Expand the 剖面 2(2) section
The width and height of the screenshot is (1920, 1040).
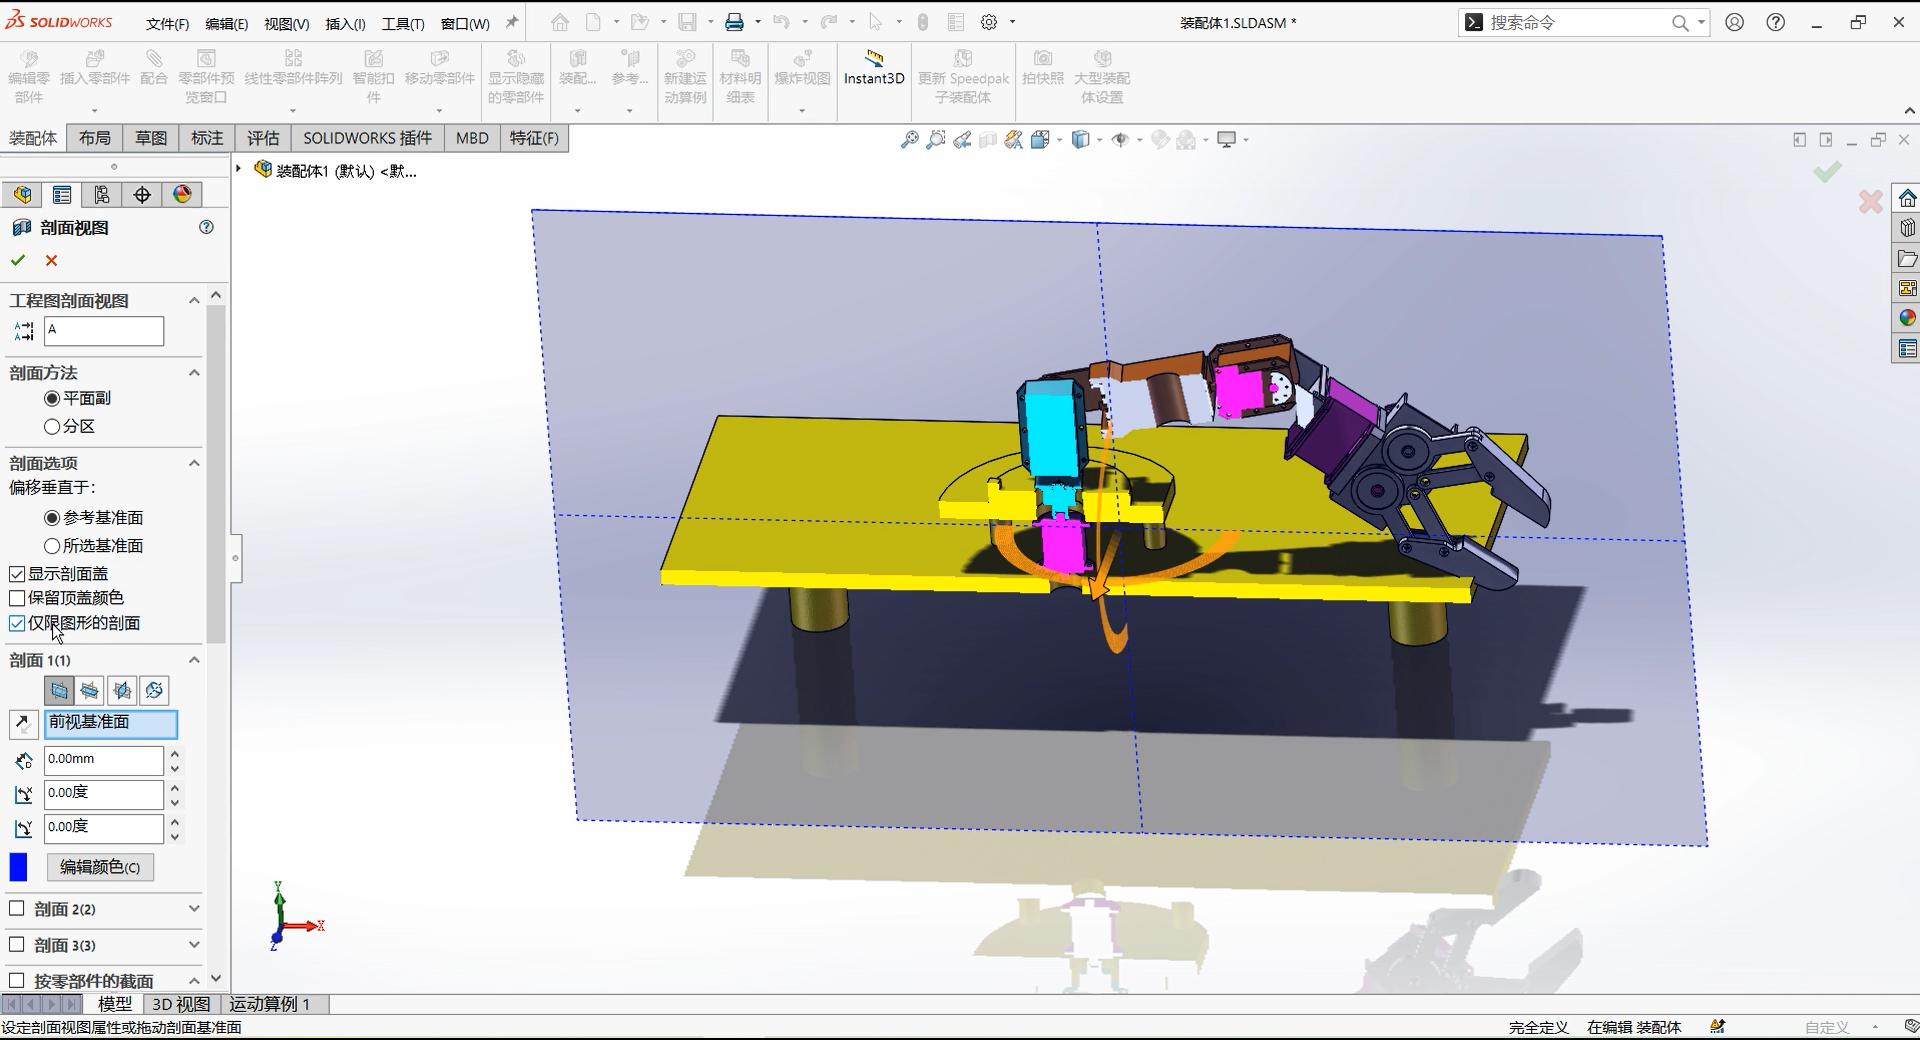[x=194, y=909]
